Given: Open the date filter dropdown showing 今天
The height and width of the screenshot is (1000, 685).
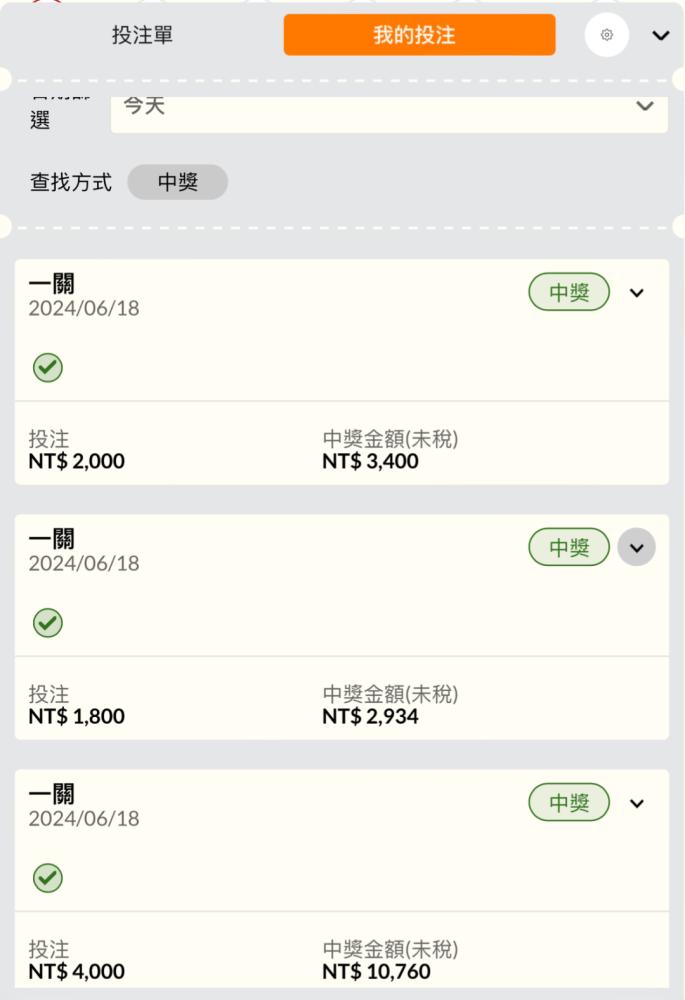Looking at the screenshot, I should tap(388, 106).
